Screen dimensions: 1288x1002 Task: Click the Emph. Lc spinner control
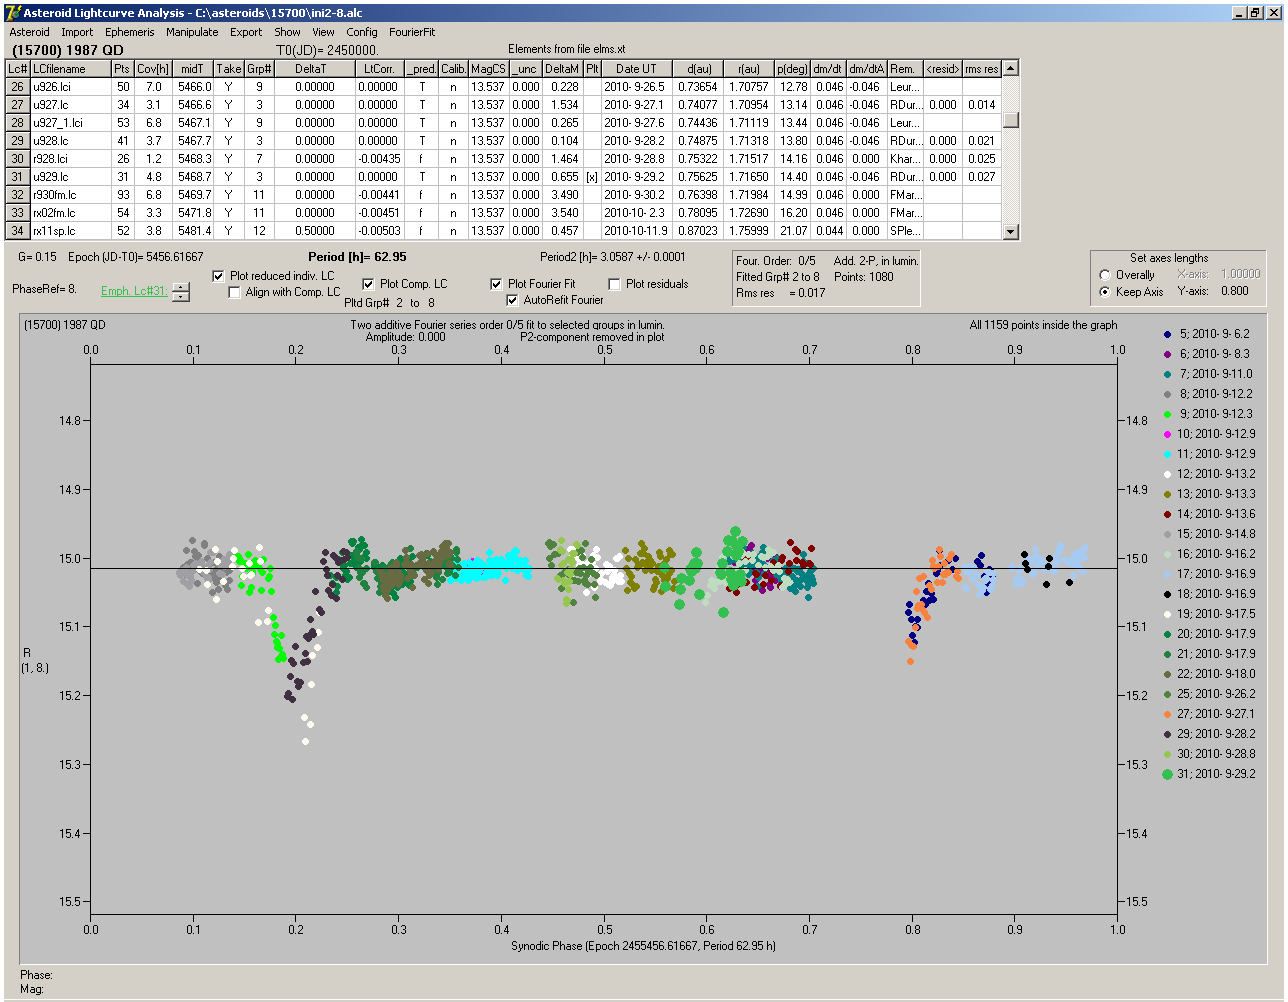180,292
